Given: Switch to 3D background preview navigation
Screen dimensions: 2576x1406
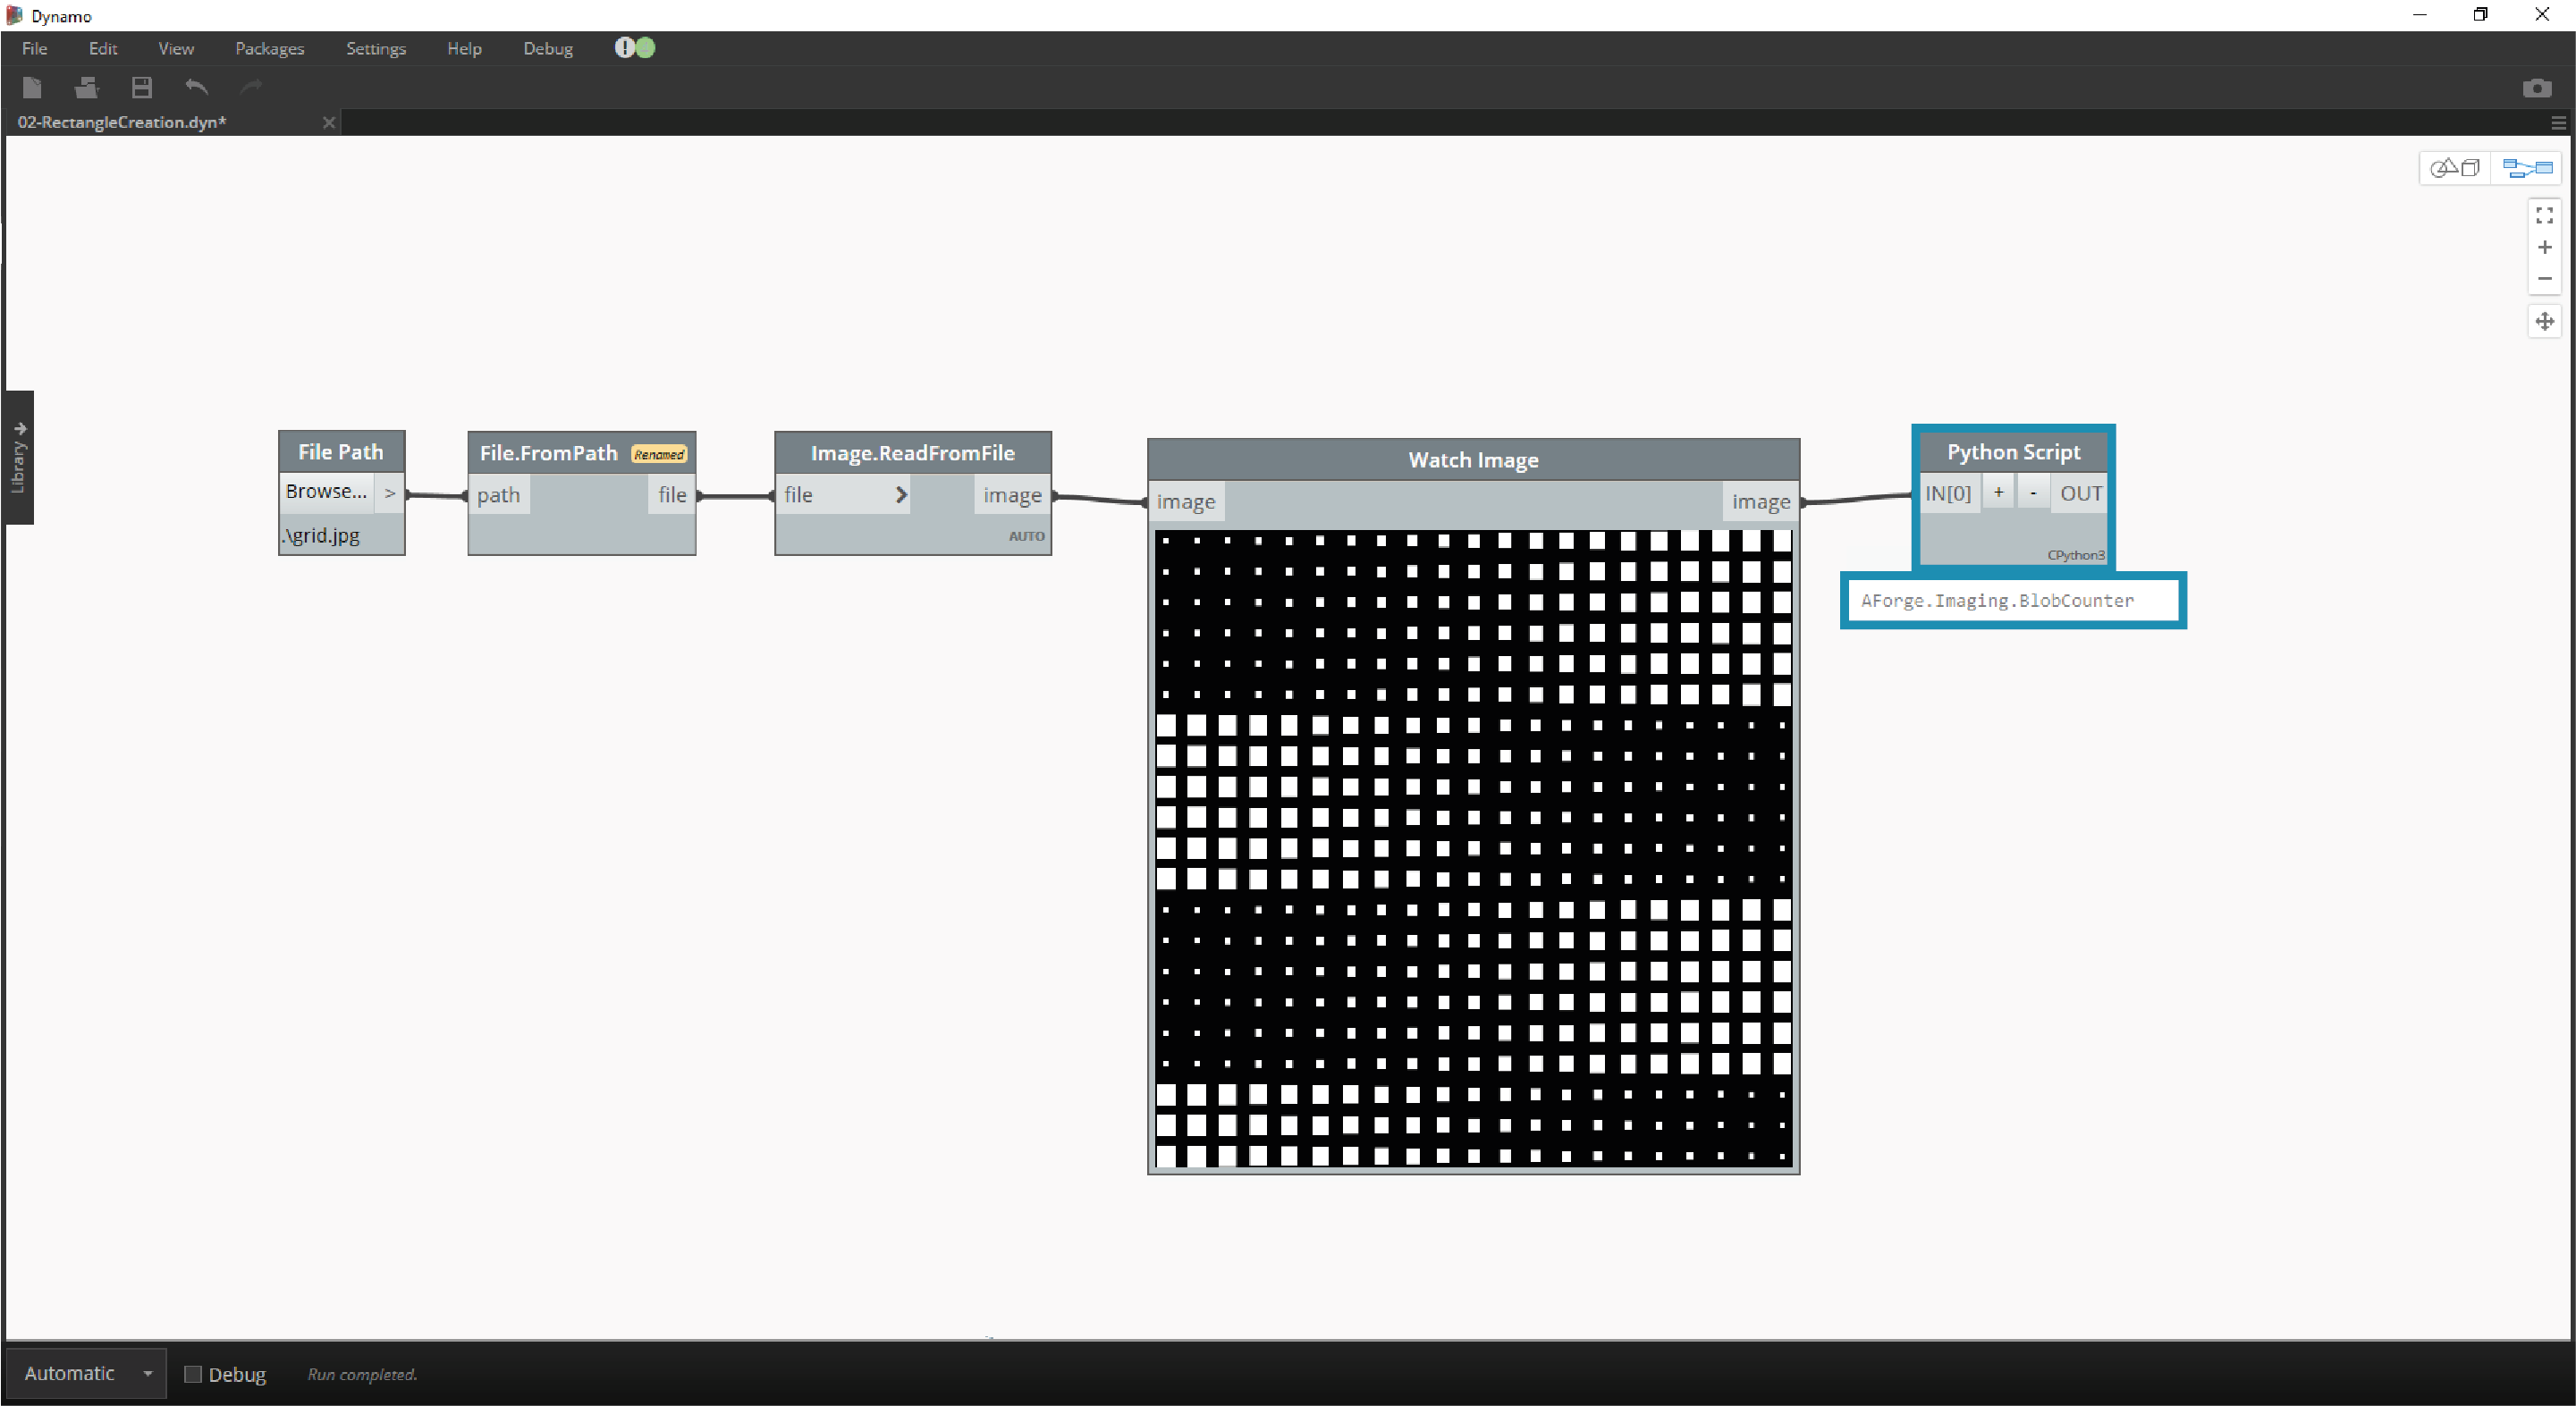Looking at the screenshot, I should (2456, 168).
